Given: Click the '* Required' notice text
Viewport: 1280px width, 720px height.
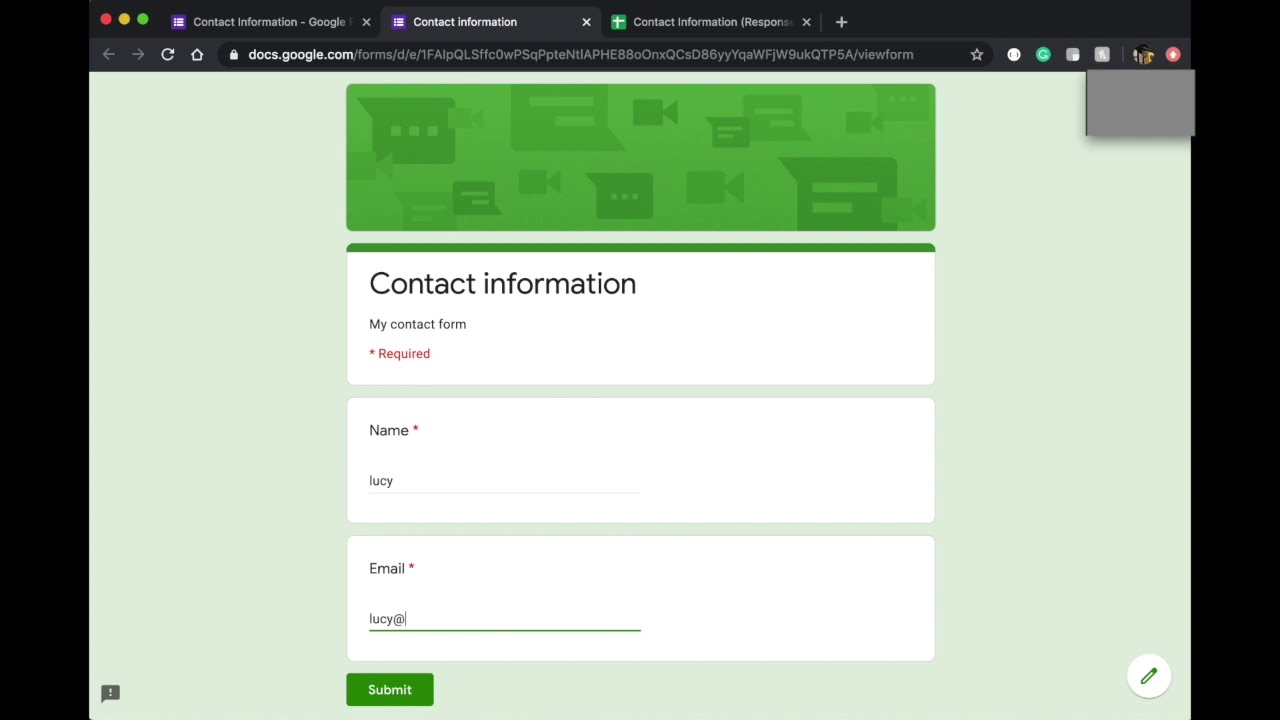Looking at the screenshot, I should (x=400, y=354).
